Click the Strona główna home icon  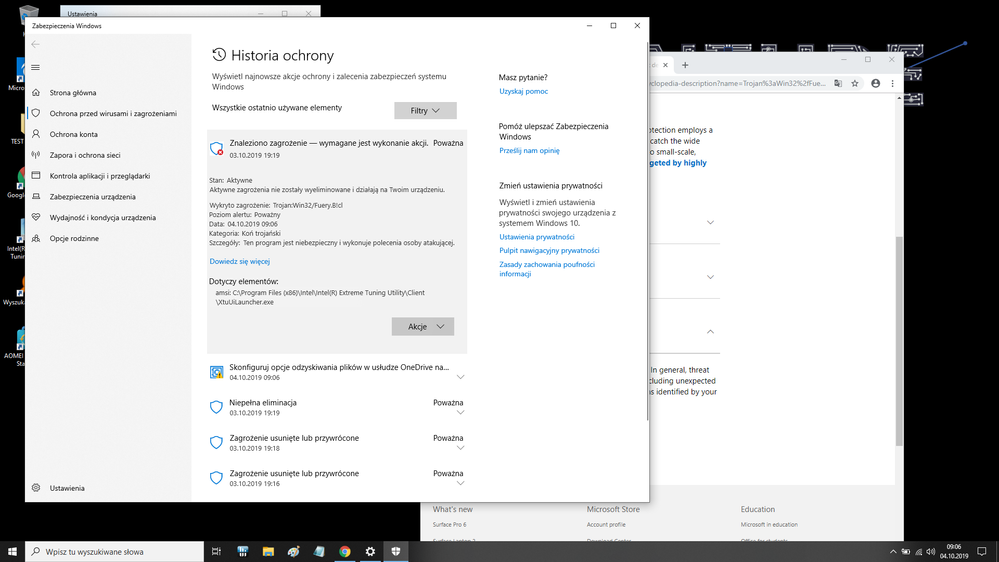(x=36, y=92)
